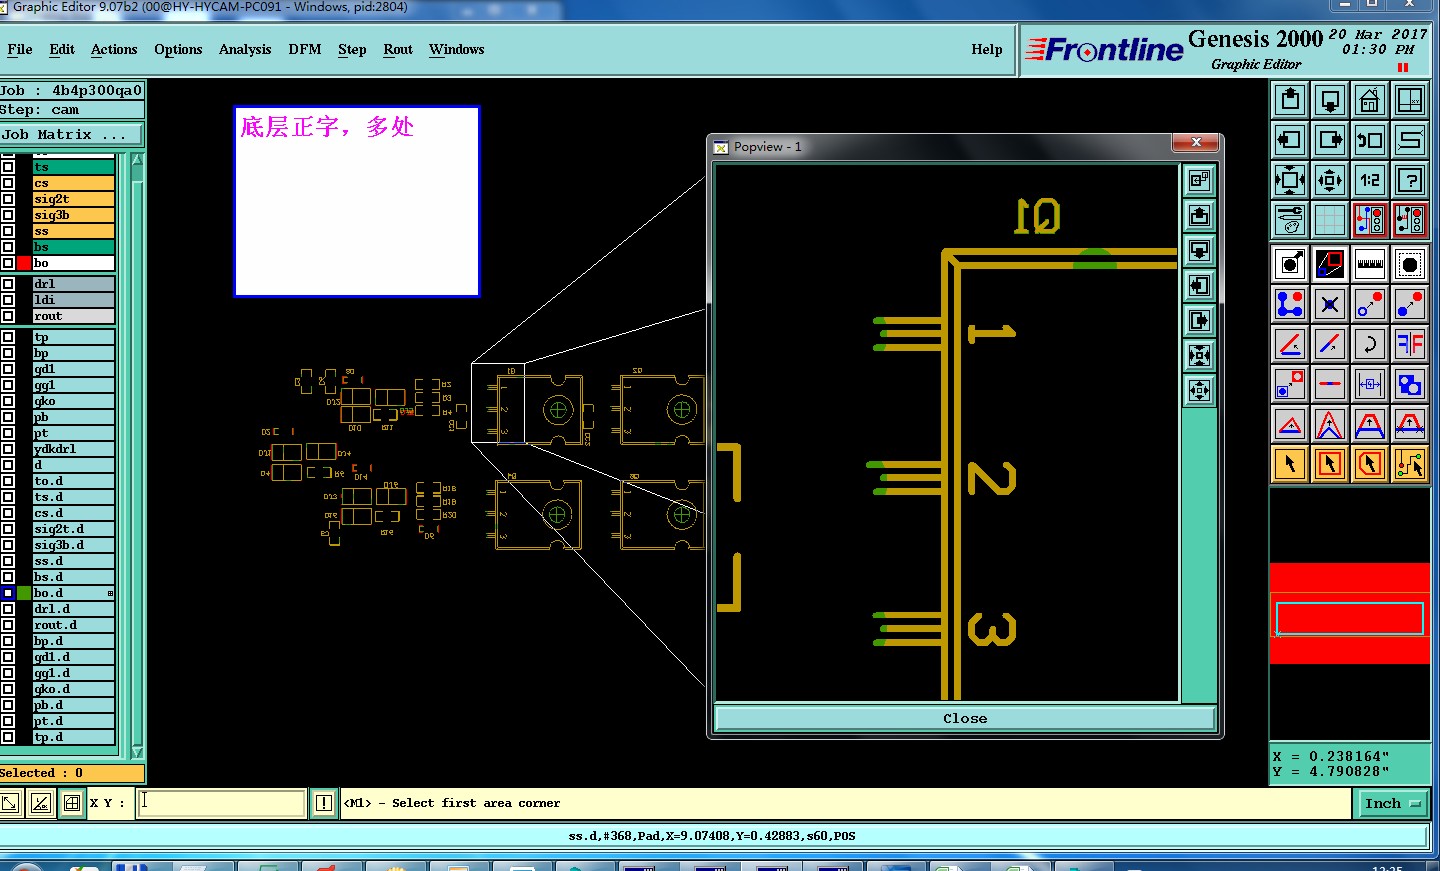1440x871 pixels.
Task: Click the Job Matrix button
Action: [x=71, y=134]
